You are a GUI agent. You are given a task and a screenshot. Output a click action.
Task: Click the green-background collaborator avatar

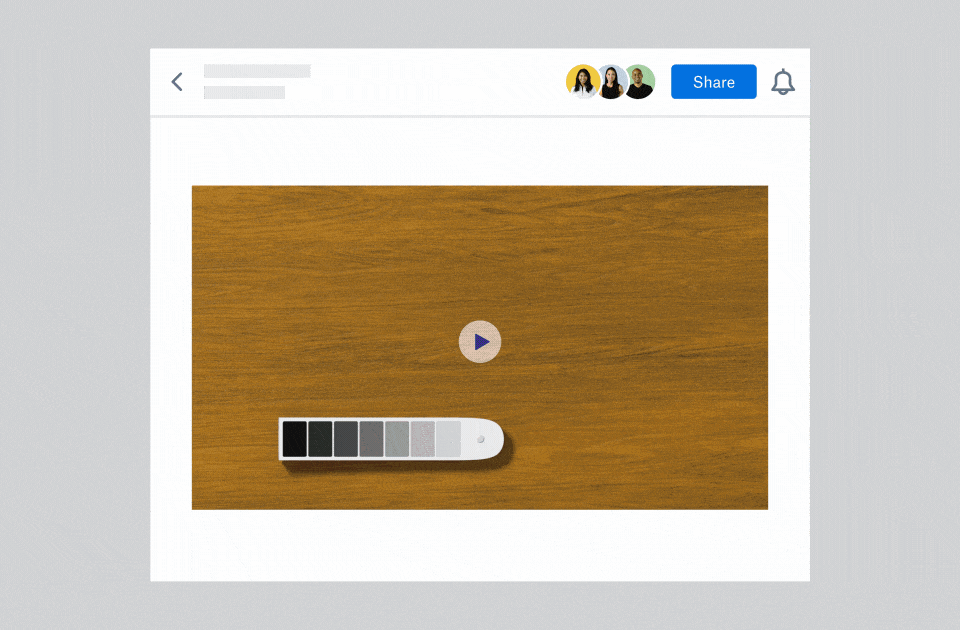click(640, 82)
